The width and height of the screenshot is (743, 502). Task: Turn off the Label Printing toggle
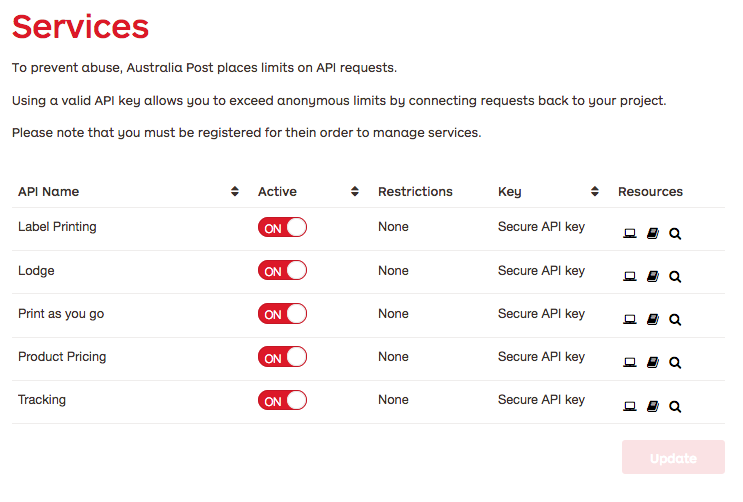[282, 227]
